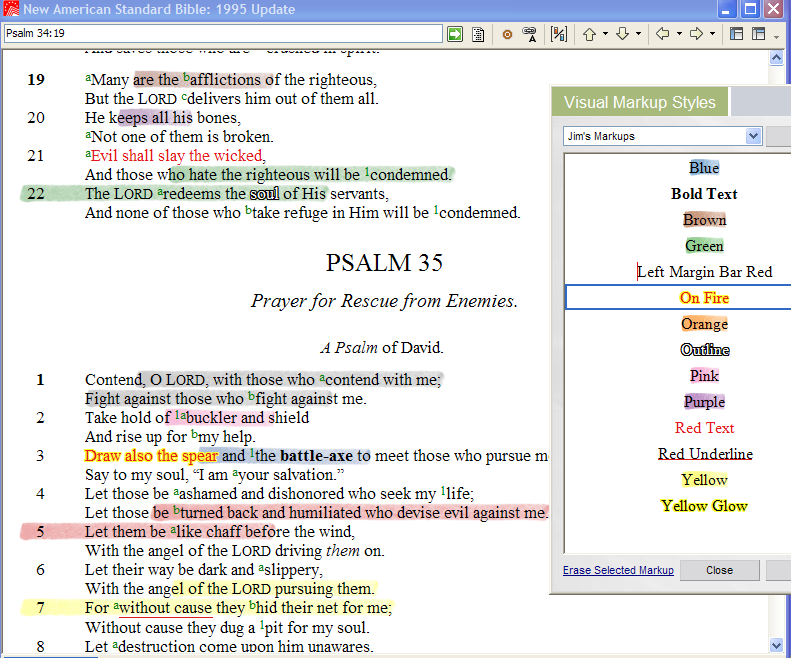The height and width of the screenshot is (658, 791).
Task: Click the scrollbar down arrow of text pane
Action: click(x=776, y=644)
